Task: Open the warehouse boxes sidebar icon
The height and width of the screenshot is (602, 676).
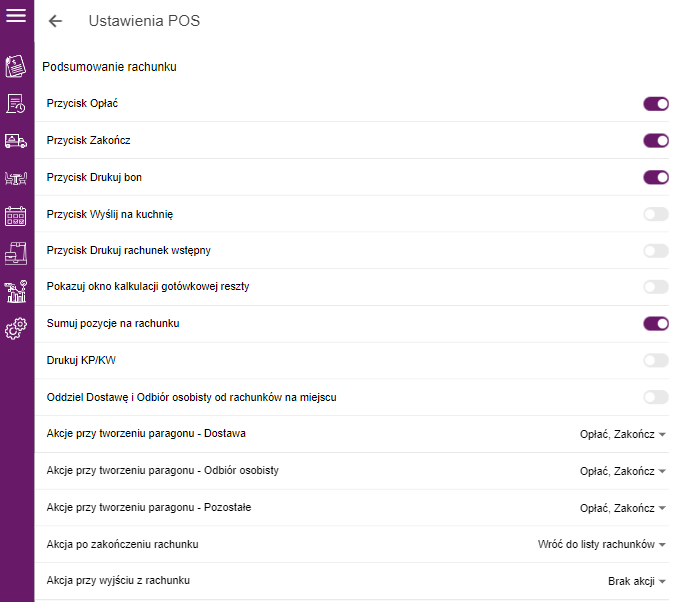Action: tap(16, 253)
